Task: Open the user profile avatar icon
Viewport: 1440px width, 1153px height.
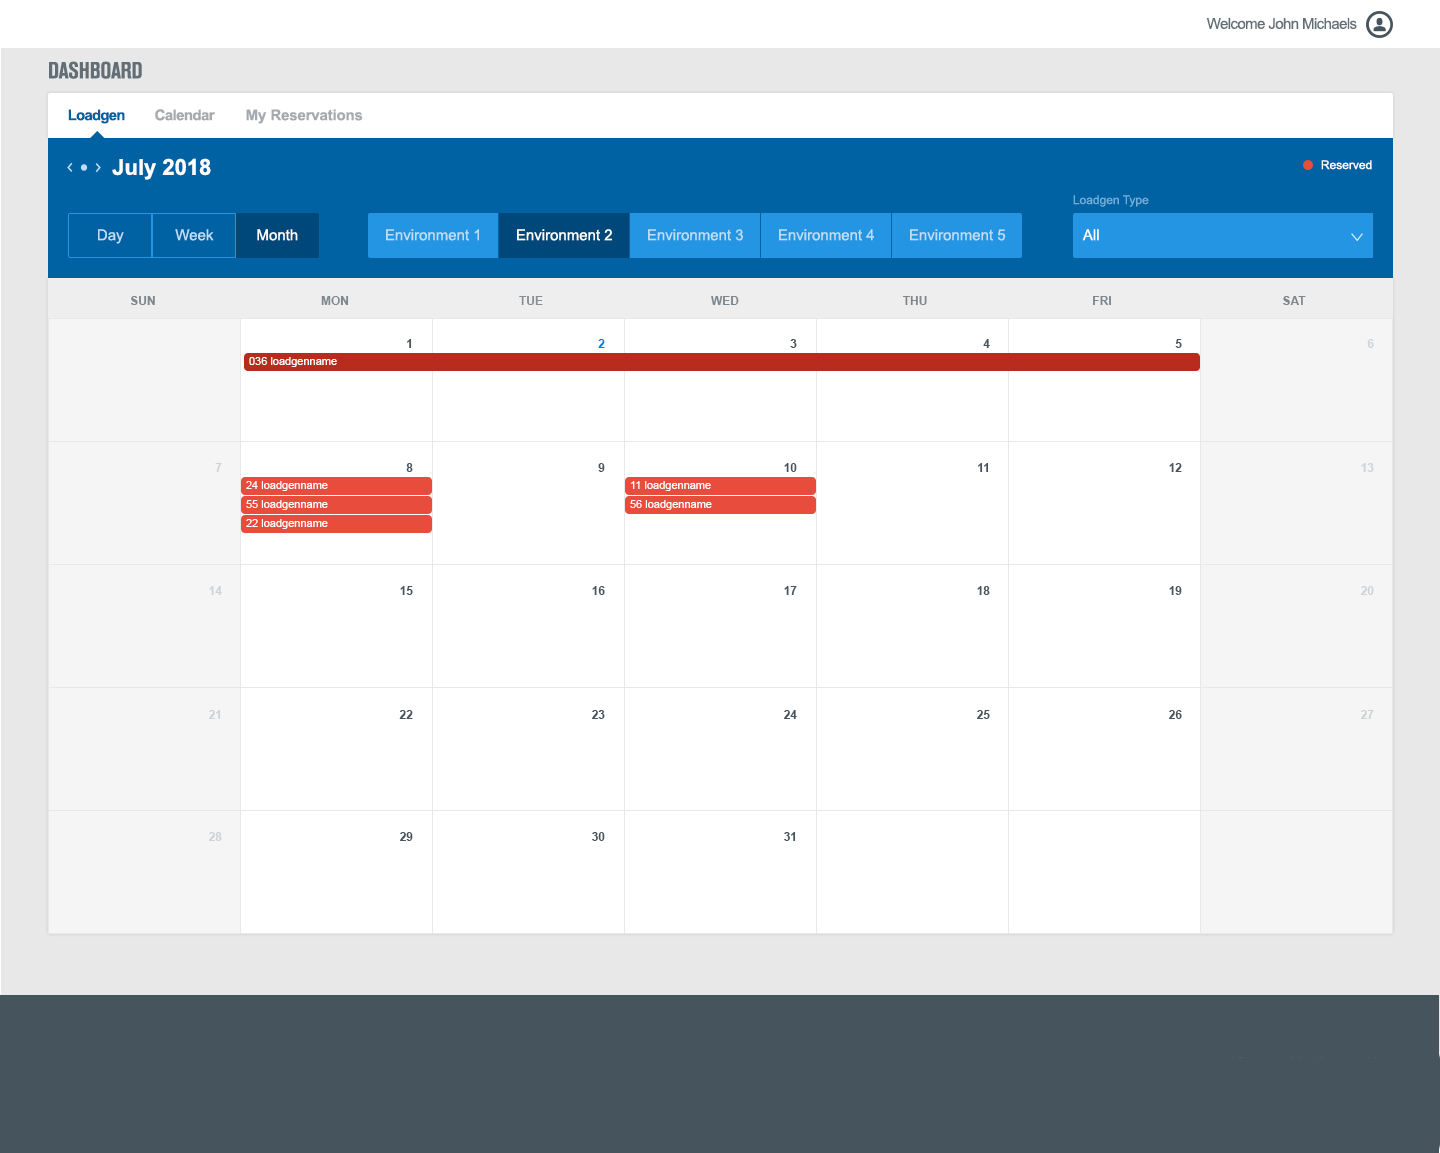Action: 1379,24
